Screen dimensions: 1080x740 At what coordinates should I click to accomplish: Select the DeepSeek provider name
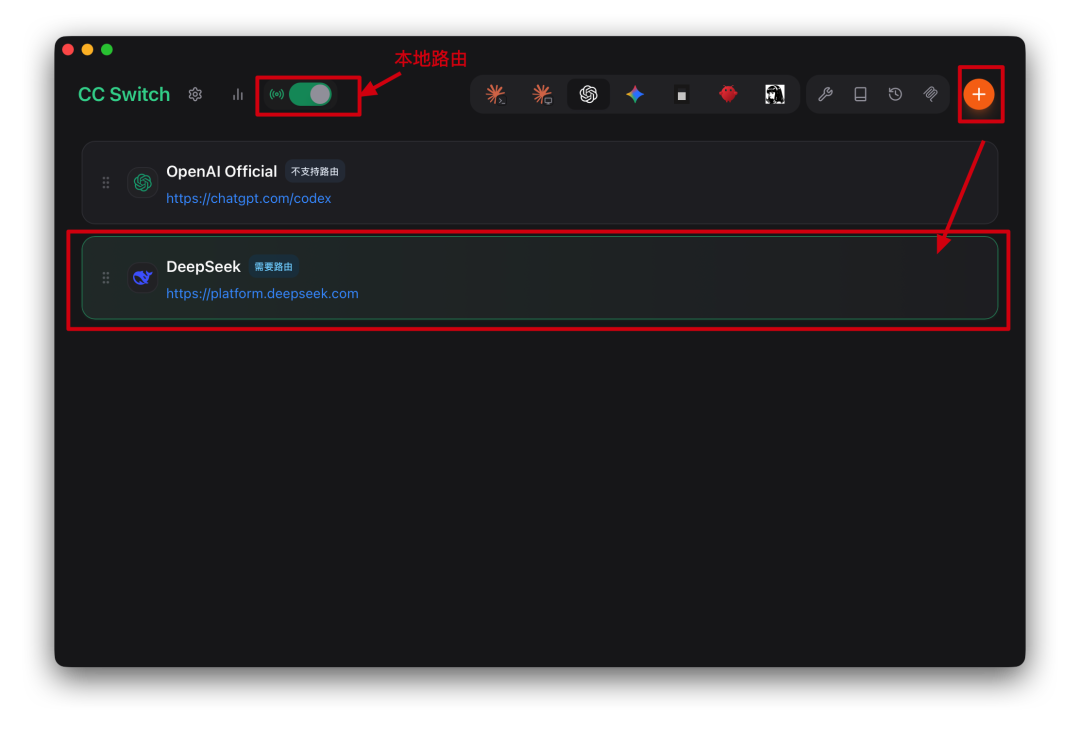[203, 267]
